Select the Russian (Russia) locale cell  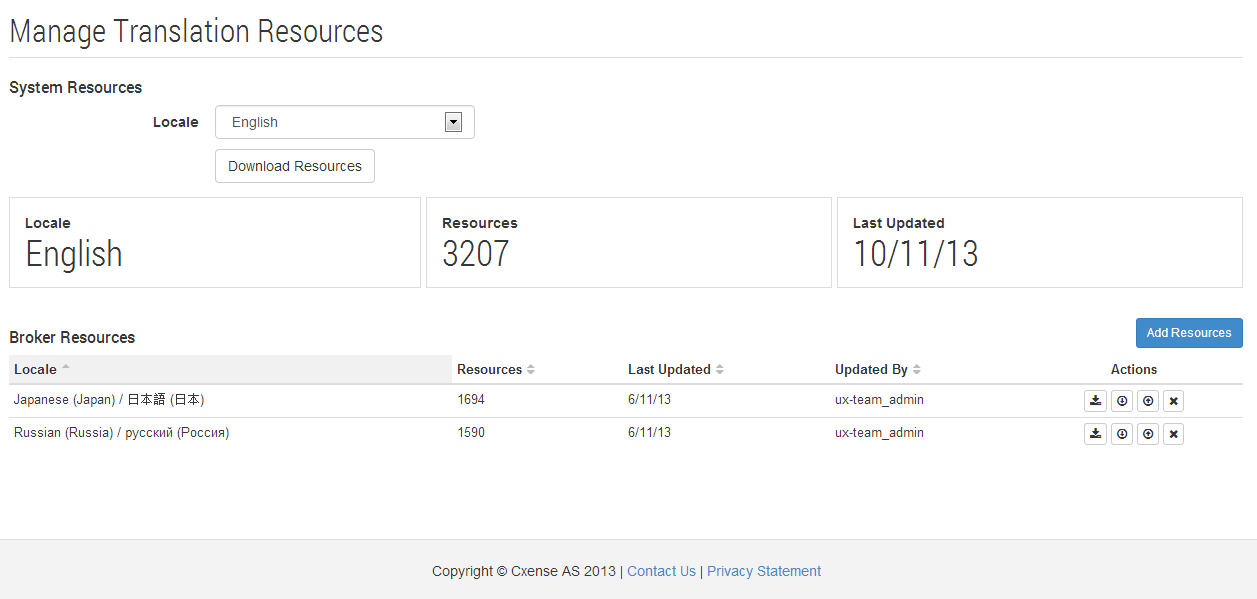point(230,433)
